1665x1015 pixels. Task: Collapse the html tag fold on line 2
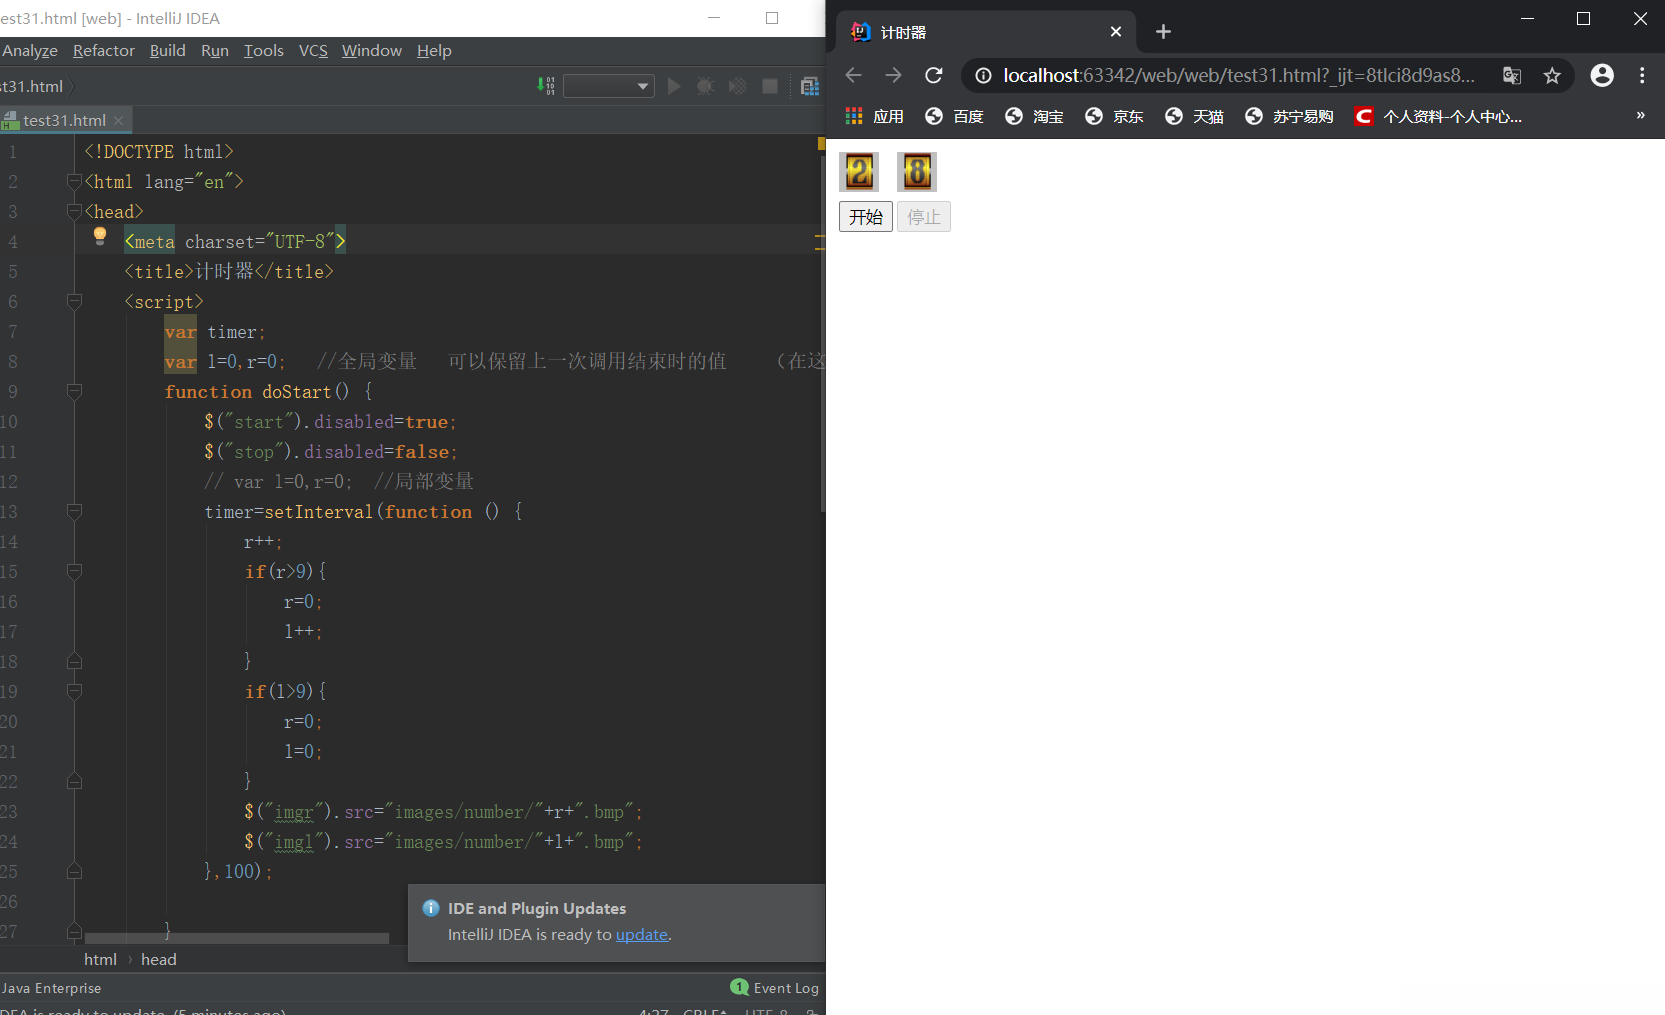(74, 181)
